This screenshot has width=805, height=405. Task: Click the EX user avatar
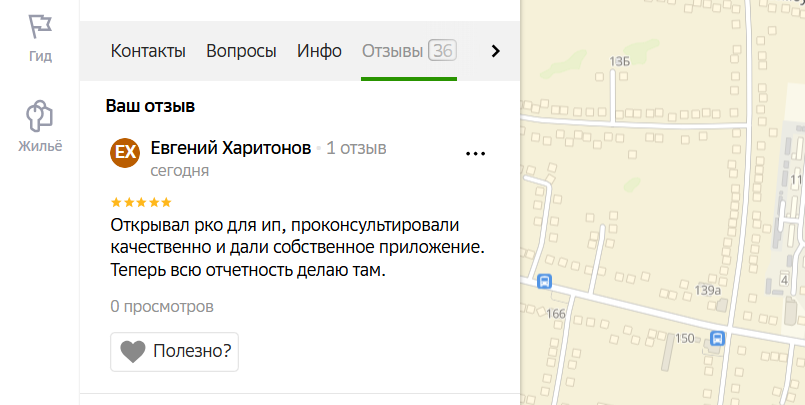(x=125, y=152)
